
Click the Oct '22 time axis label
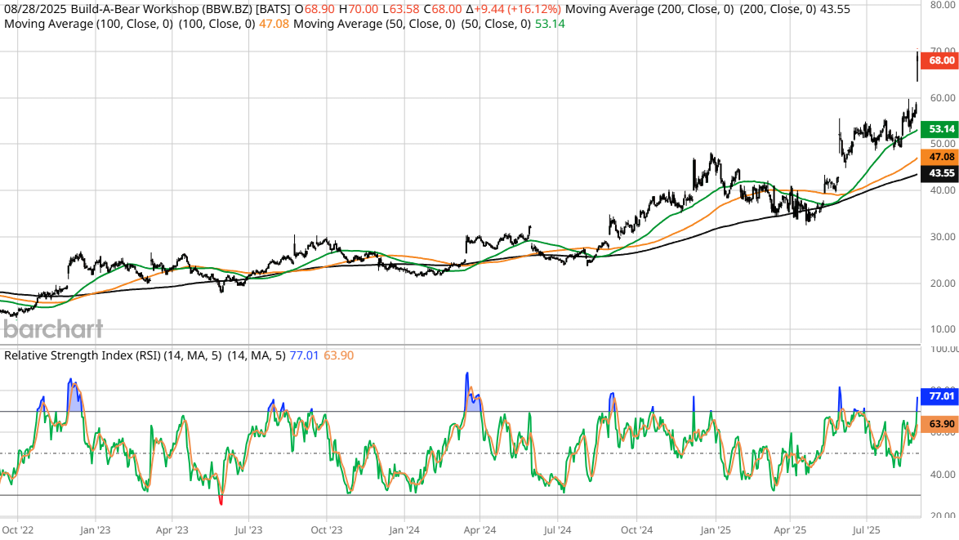click(18, 530)
